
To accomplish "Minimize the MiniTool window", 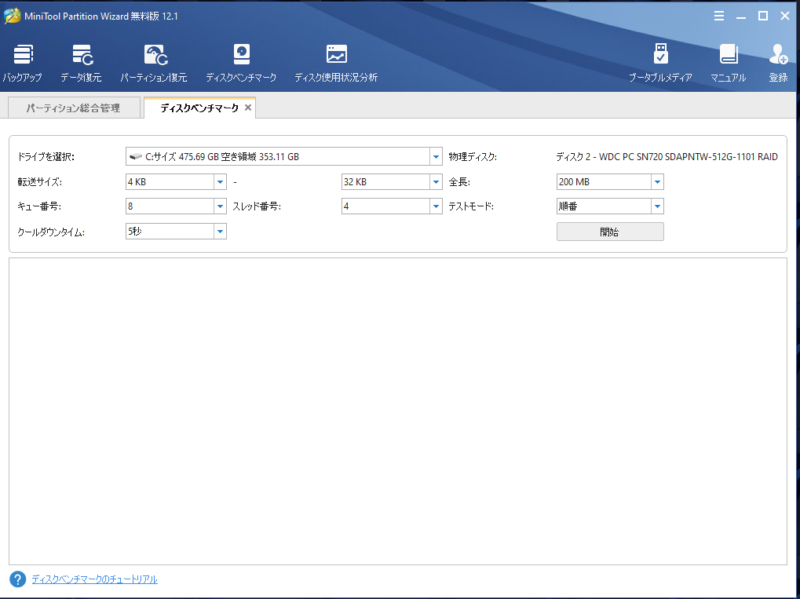I will click(x=741, y=16).
